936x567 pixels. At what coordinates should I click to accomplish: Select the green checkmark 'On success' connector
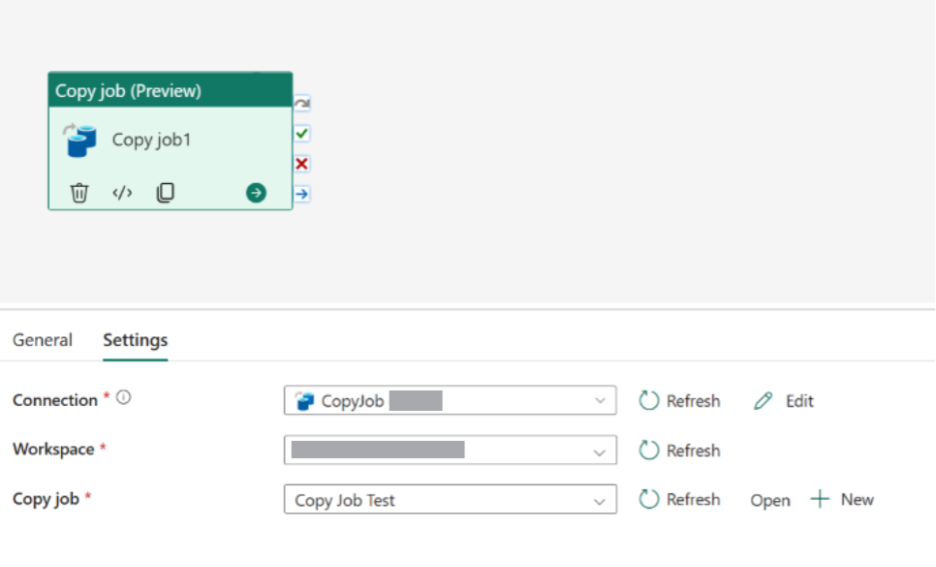pyautogui.click(x=302, y=133)
